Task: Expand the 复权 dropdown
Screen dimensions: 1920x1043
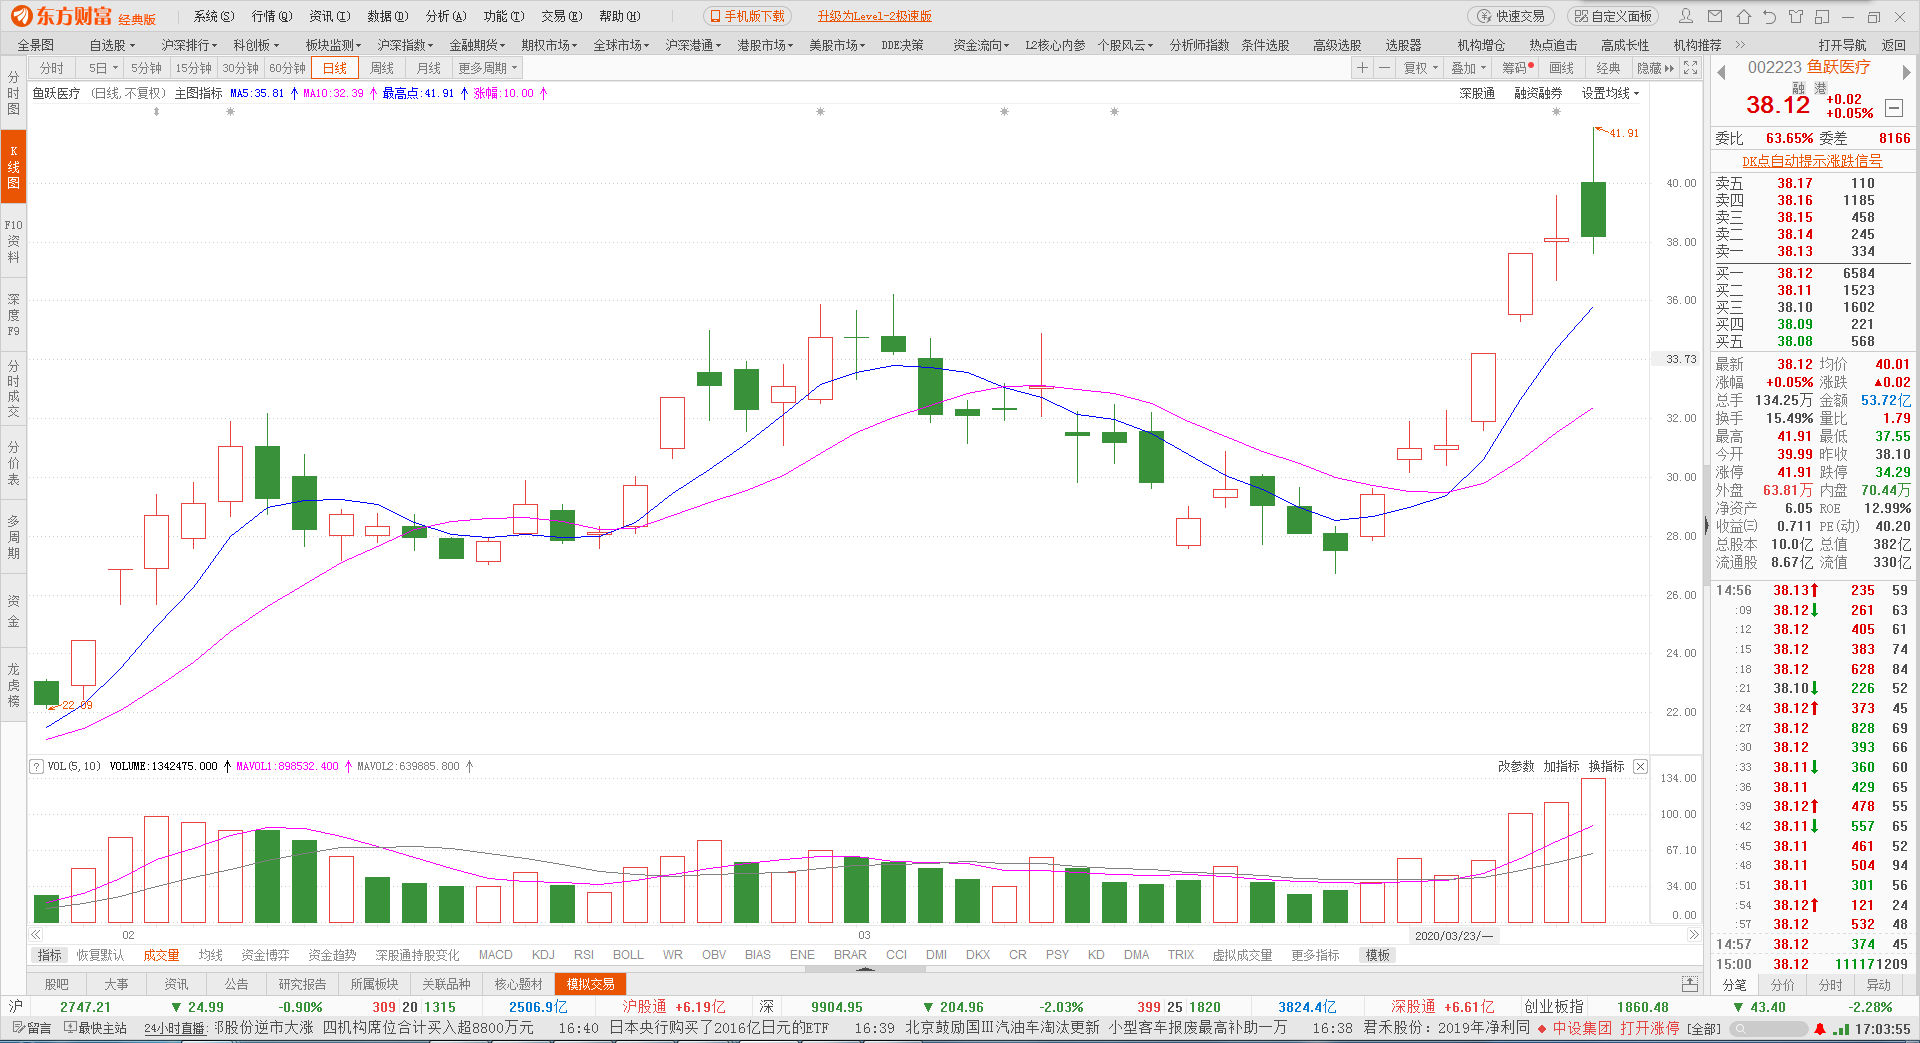Action: pos(1420,68)
